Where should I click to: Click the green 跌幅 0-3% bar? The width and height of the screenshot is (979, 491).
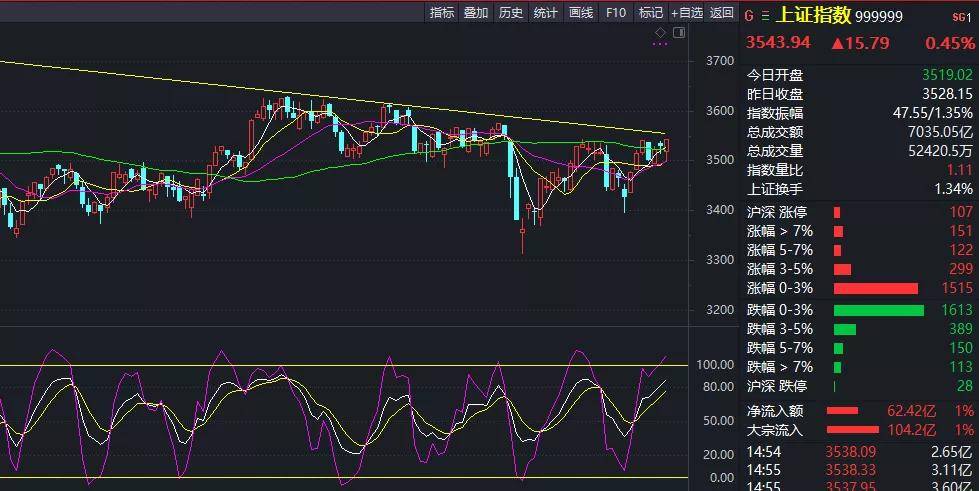click(878, 310)
